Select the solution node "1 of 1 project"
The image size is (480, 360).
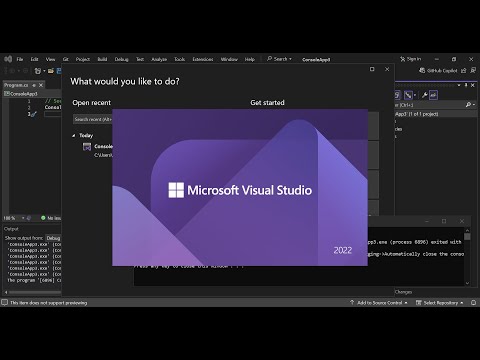click(436, 114)
